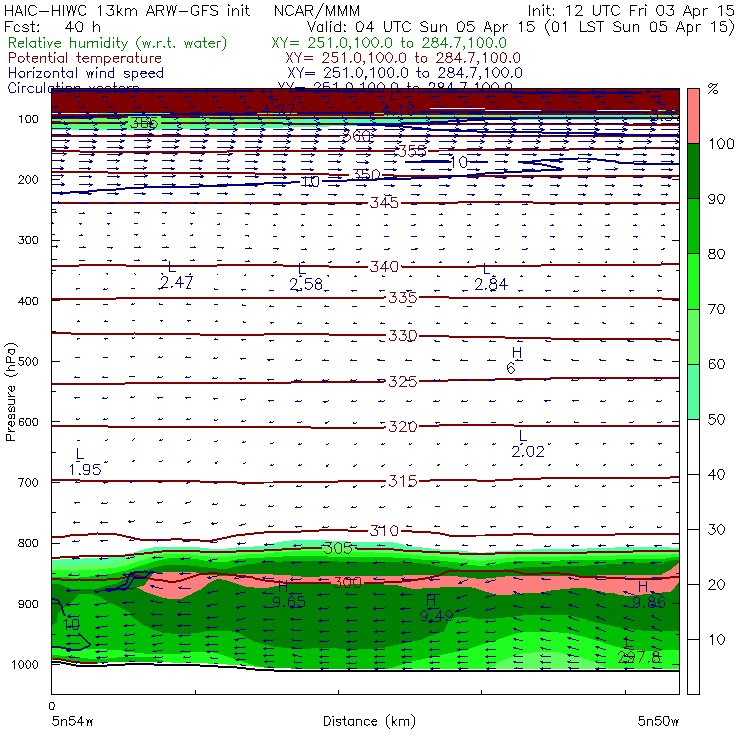Image resolution: width=740 pixels, height=740 pixels.
Task: Click the '5n54w' start coordinate label
Action: click(x=73, y=721)
